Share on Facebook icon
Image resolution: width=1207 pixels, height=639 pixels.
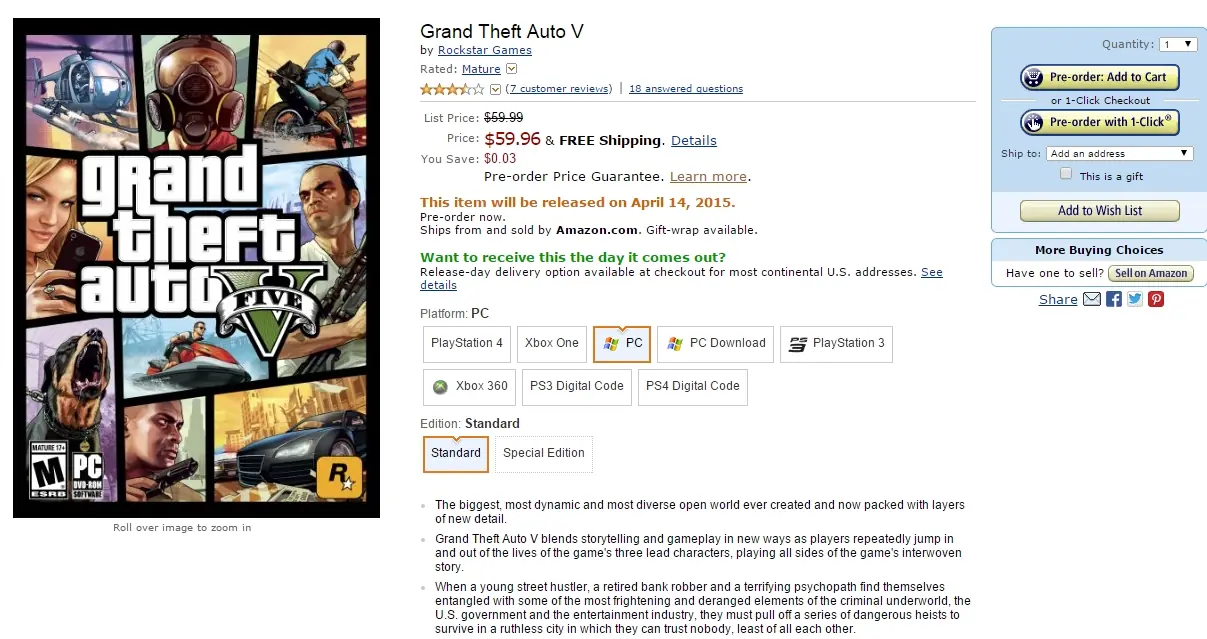tap(1114, 299)
